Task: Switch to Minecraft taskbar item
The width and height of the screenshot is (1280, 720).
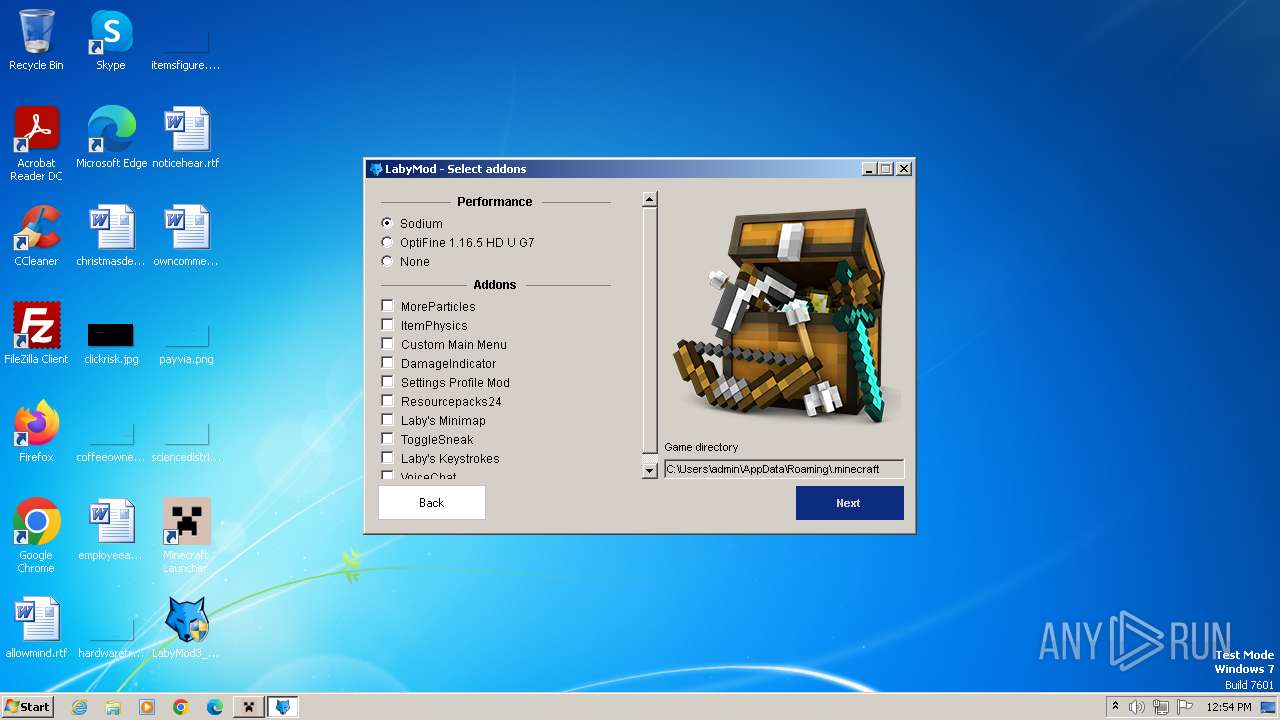Action: point(249,707)
